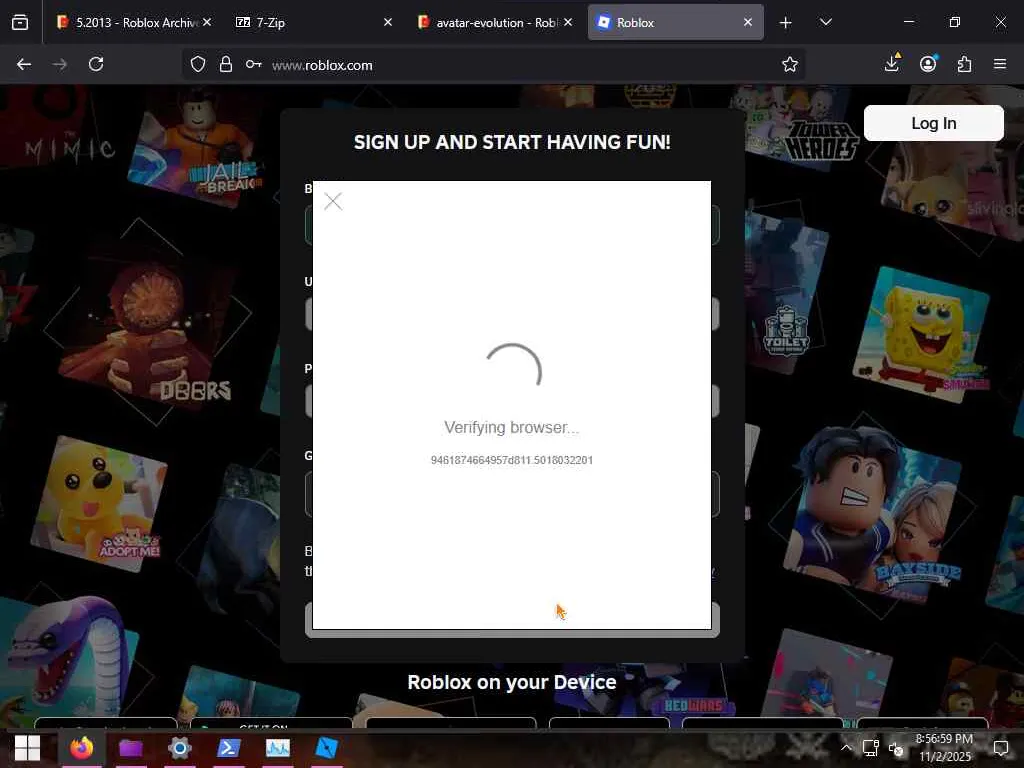Screen dimensions: 1024x768
Task: Click the forward navigation arrow
Action: coord(59,64)
